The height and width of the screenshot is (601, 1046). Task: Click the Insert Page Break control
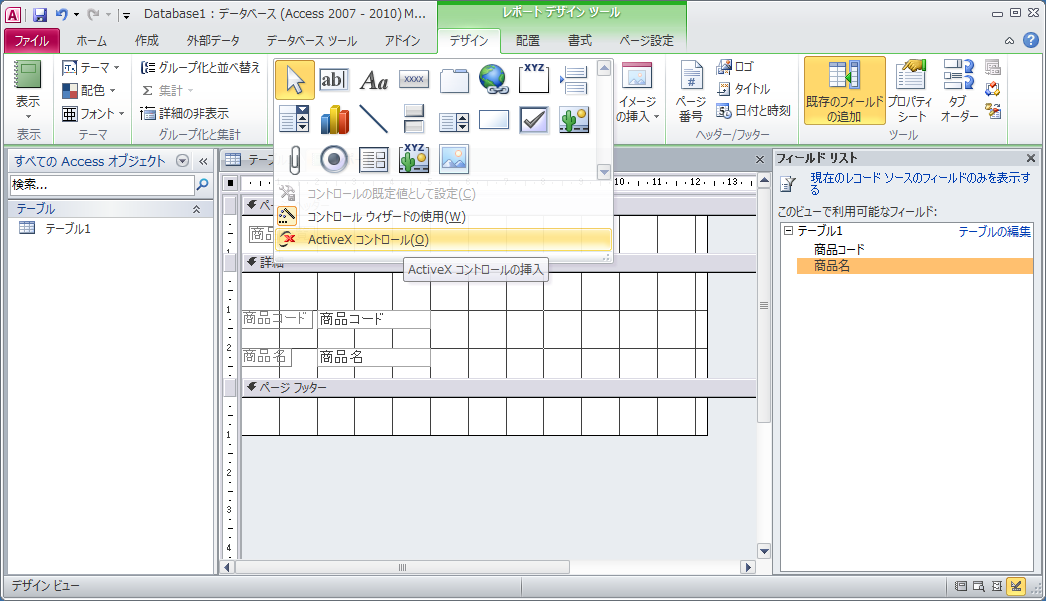tap(574, 80)
